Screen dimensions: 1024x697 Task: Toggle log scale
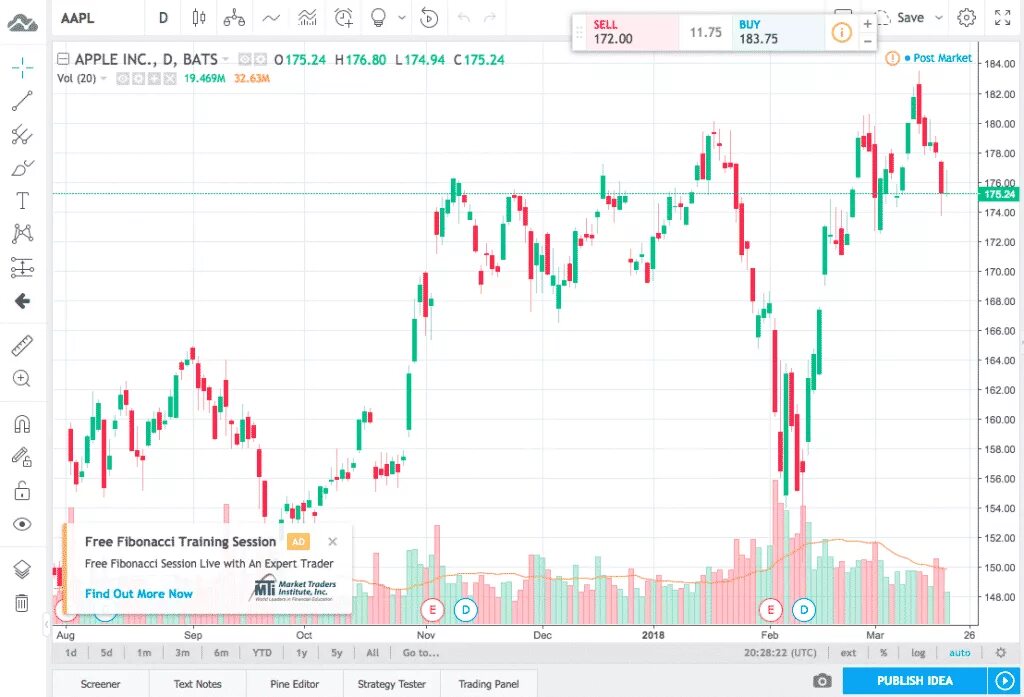click(x=918, y=653)
